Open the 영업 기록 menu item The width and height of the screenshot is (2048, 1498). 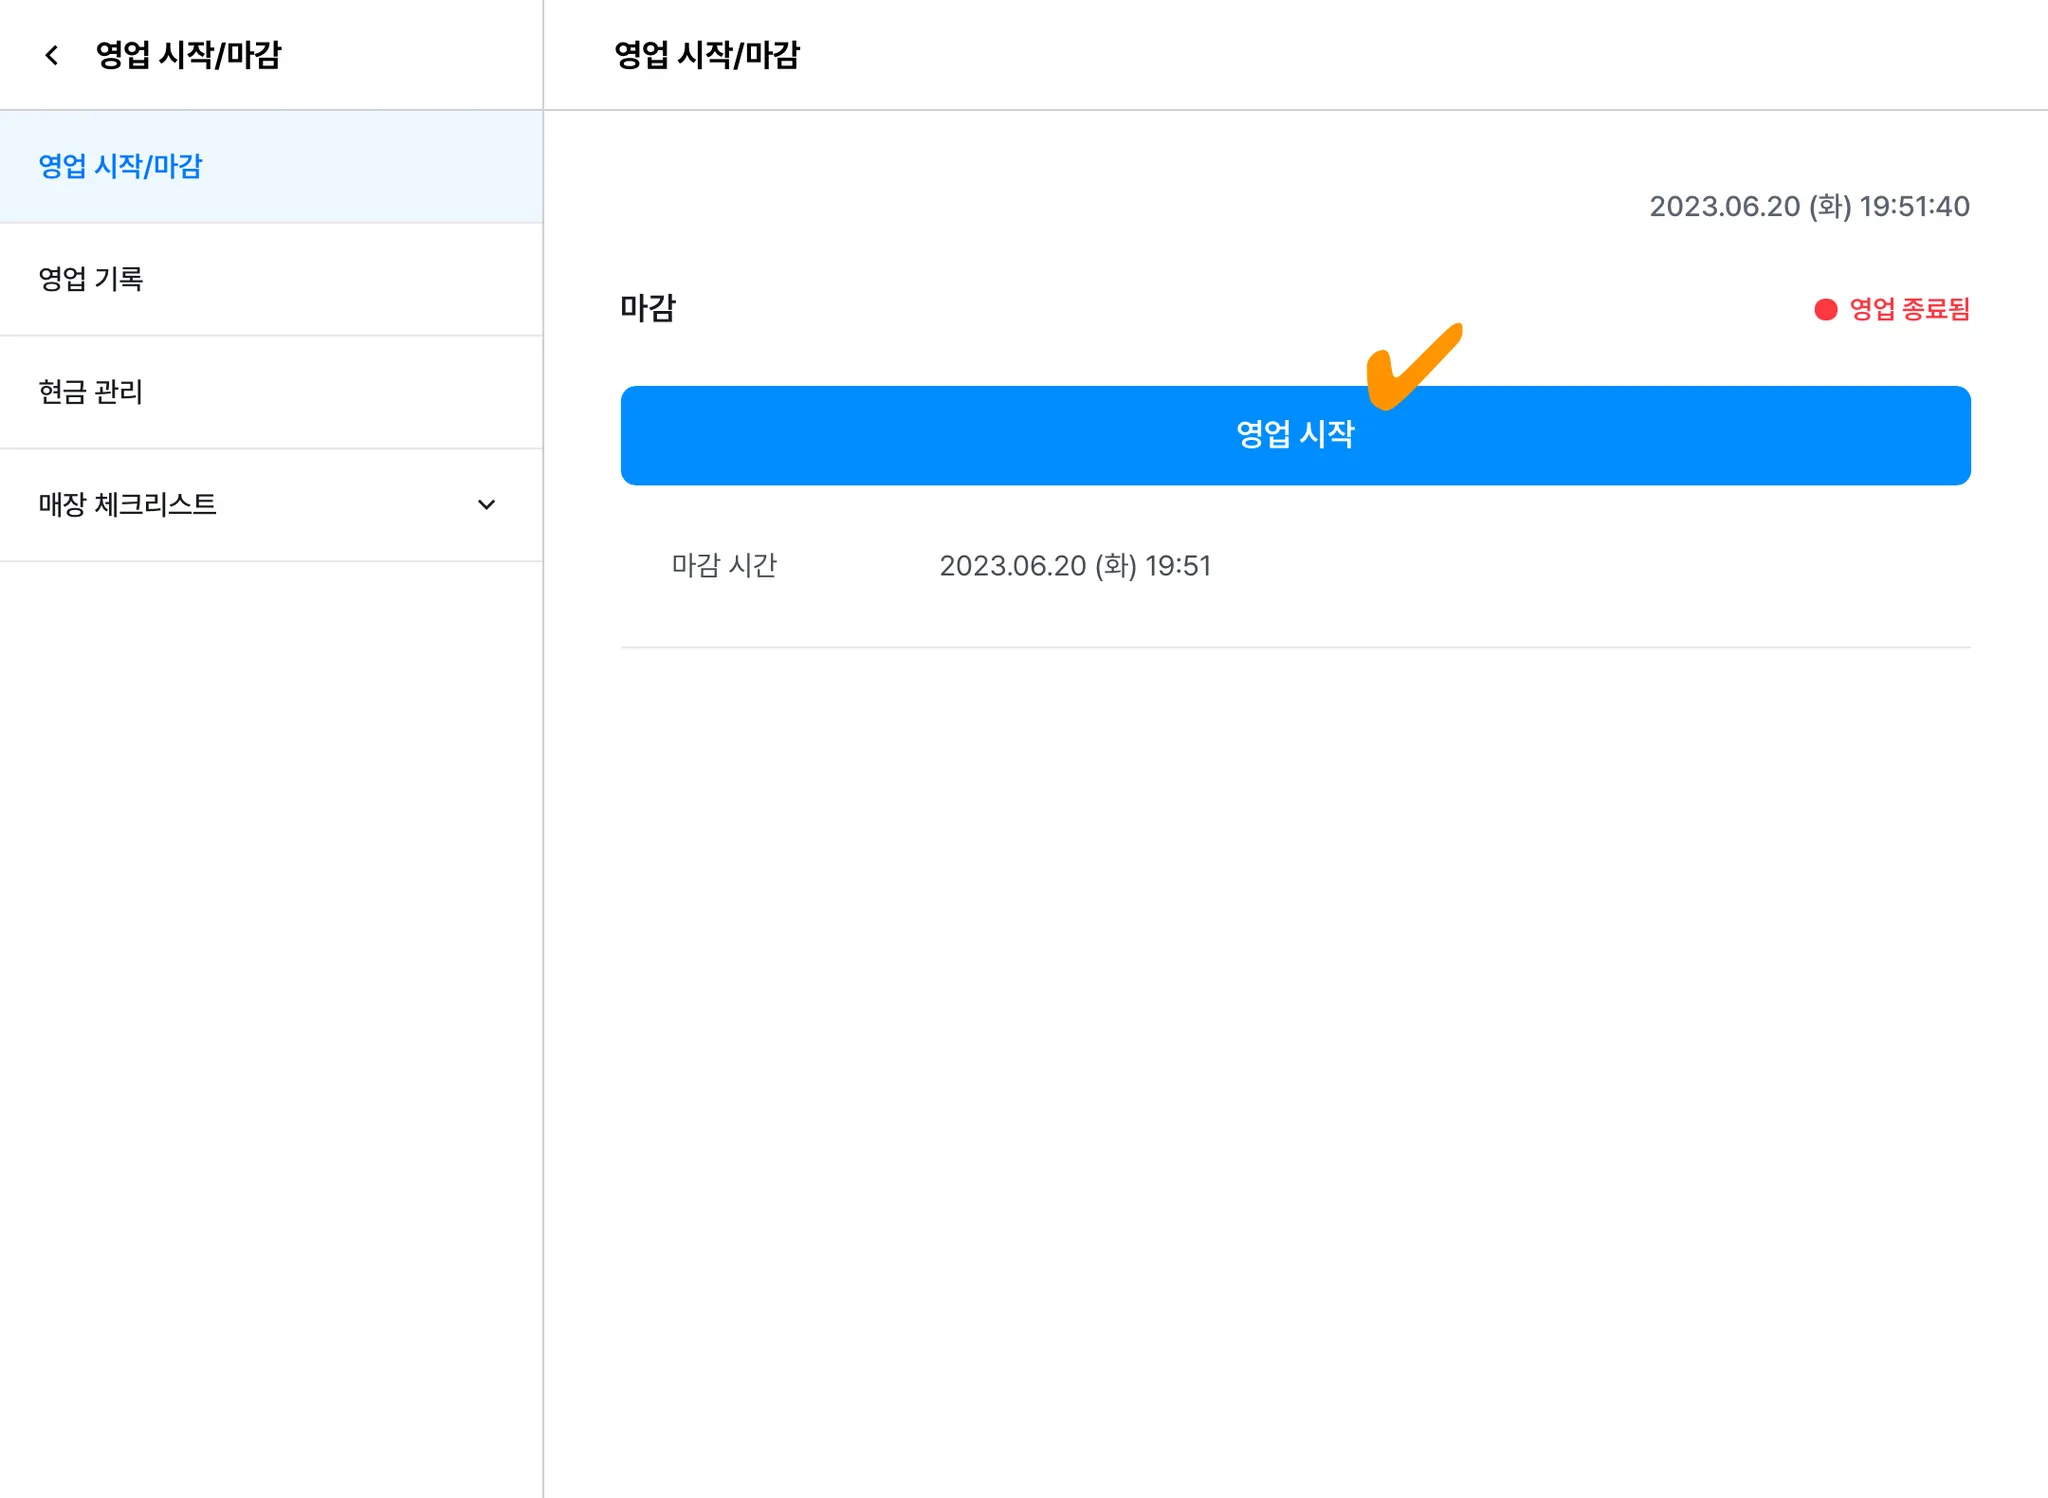(x=91, y=279)
